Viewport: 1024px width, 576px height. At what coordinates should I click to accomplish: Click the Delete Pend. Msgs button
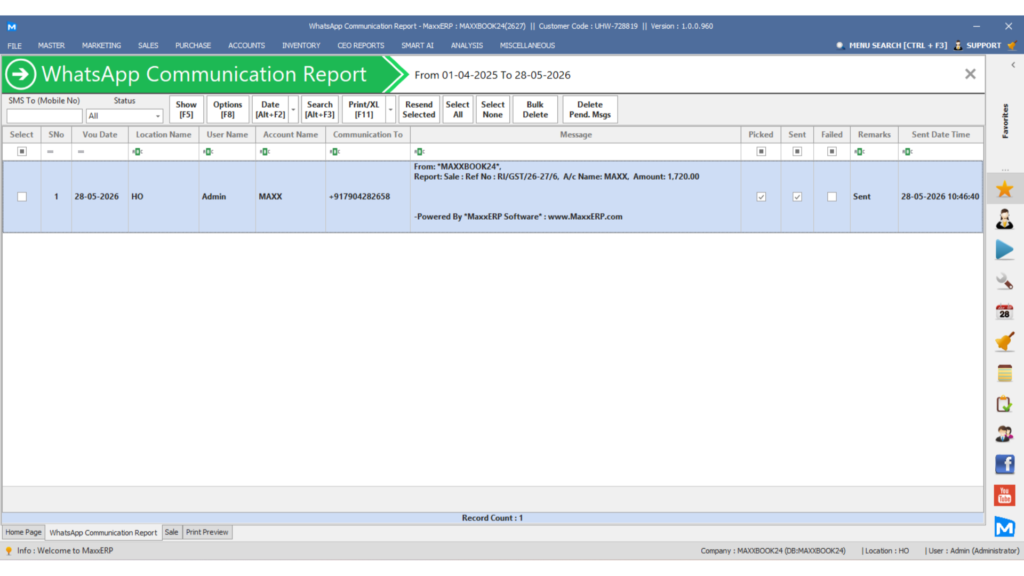coord(590,110)
